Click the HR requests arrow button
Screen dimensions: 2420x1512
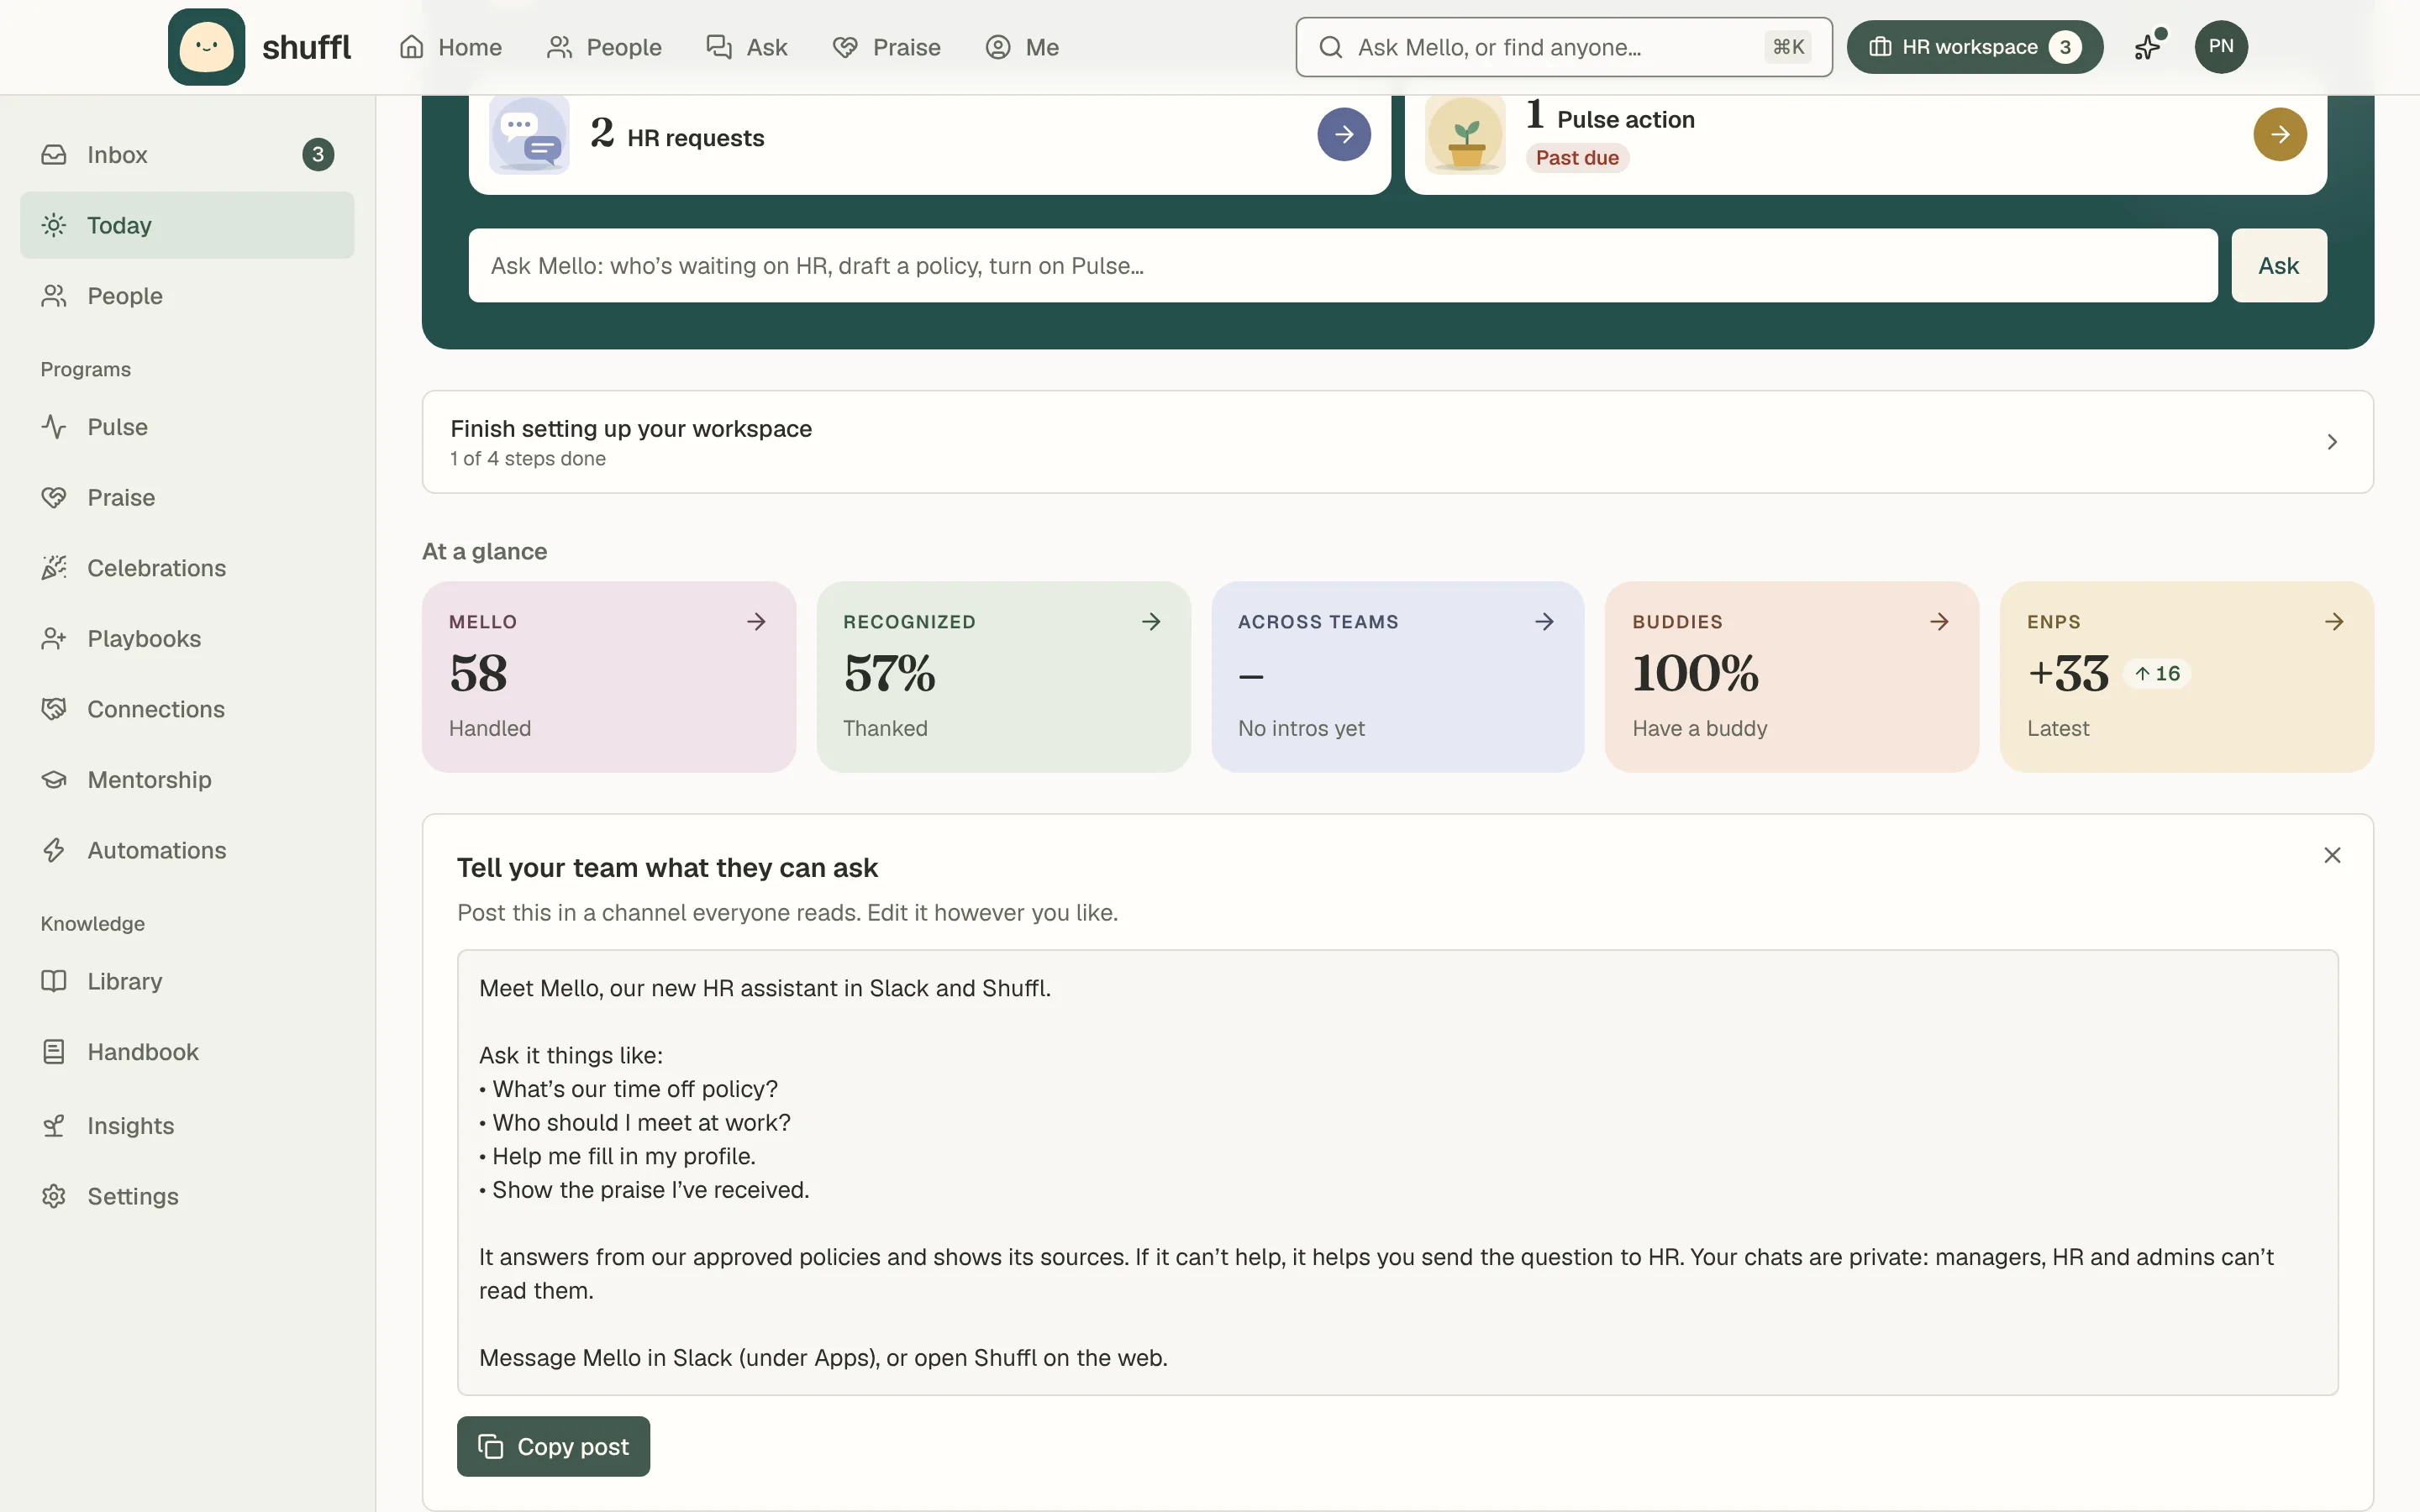pyautogui.click(x=1343, y=134)
